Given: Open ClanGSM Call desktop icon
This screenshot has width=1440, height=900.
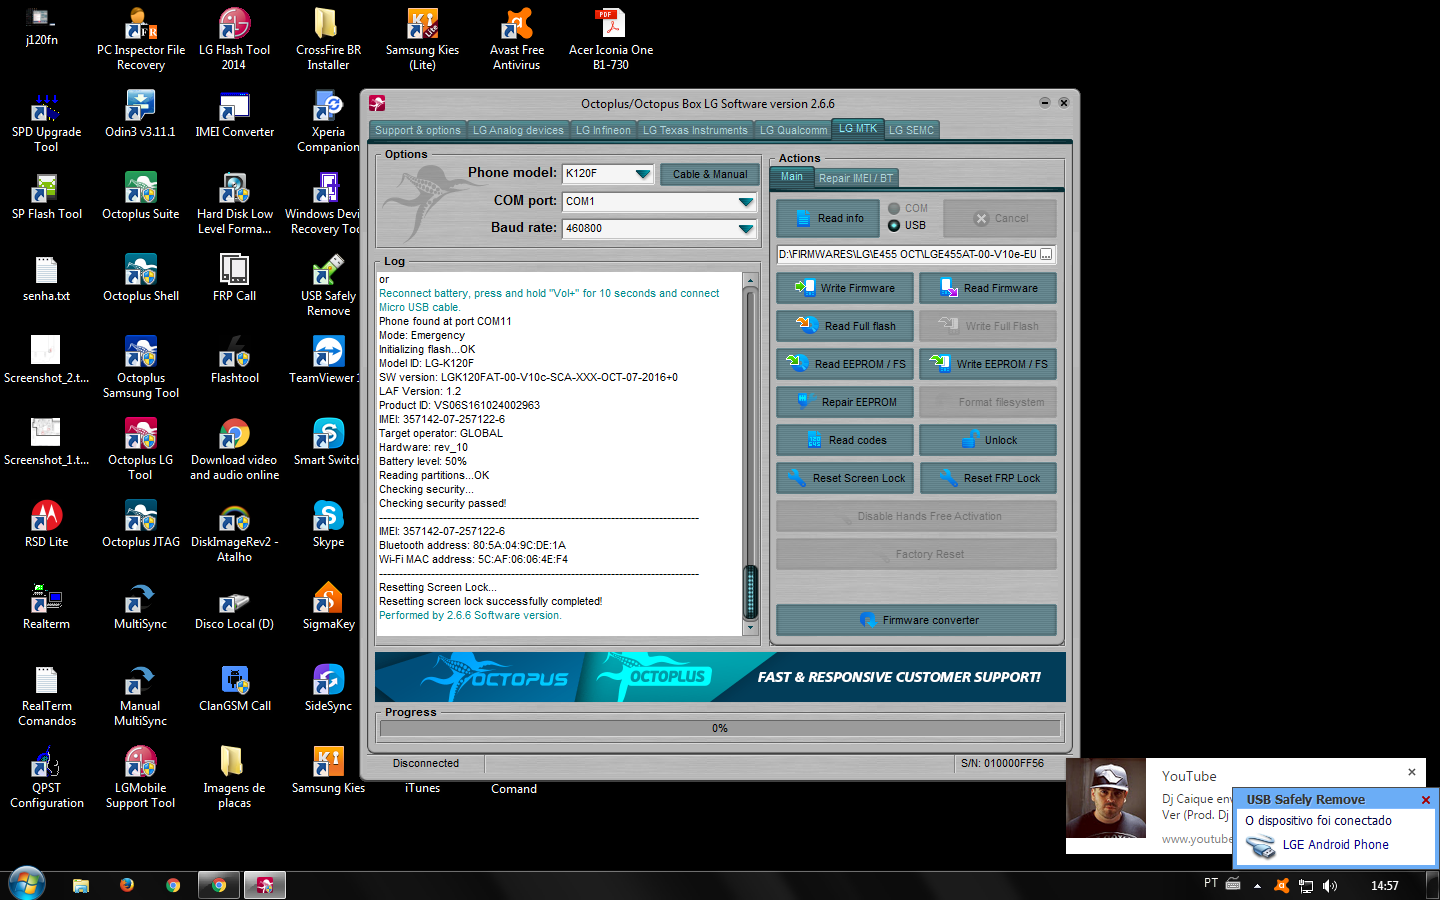Looking at the screenshot, I should 234,688.
